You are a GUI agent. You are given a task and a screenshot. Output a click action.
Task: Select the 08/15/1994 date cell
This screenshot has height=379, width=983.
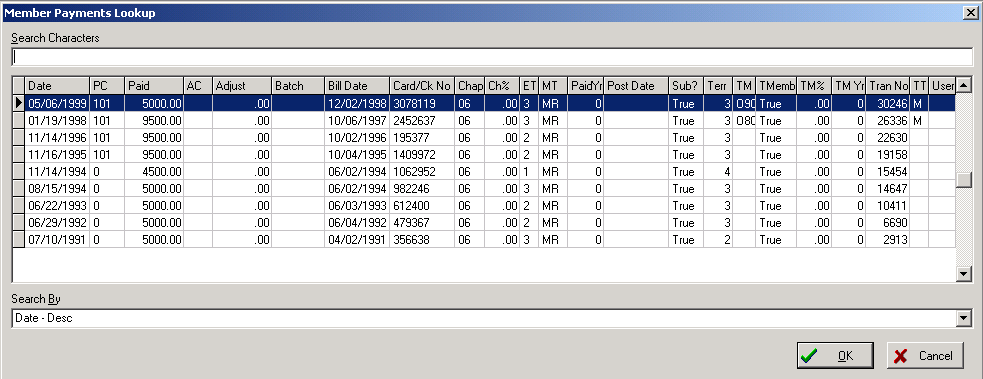(57, 189)
